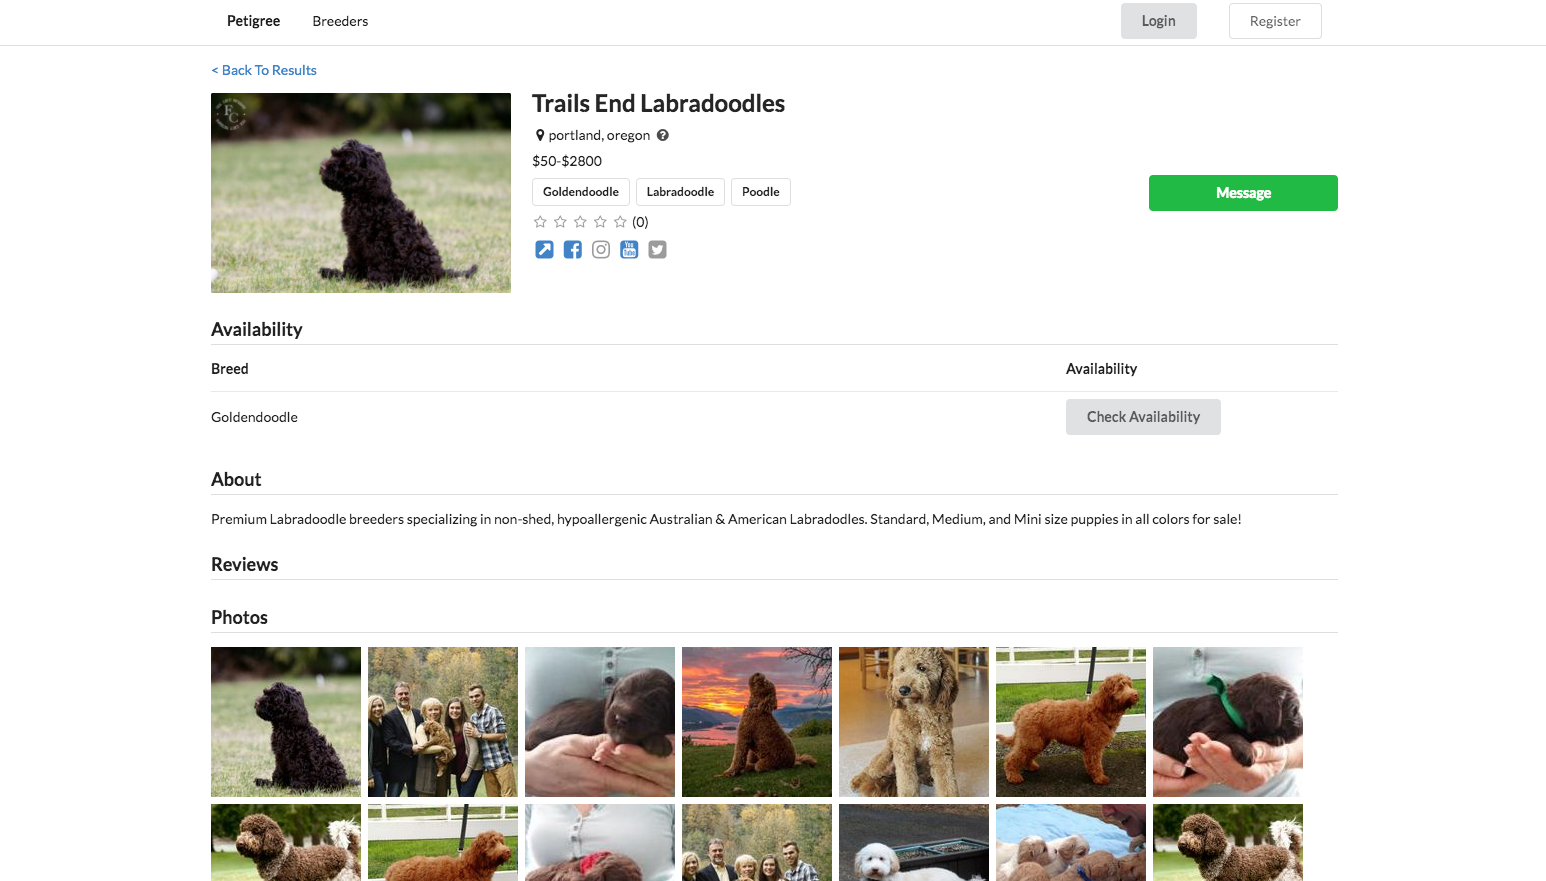Open the breeder's YouTube channel icon
Image resolution: width=1546 pixels, height=881 pixels.
pyautogui.click(x=629, y=250)
